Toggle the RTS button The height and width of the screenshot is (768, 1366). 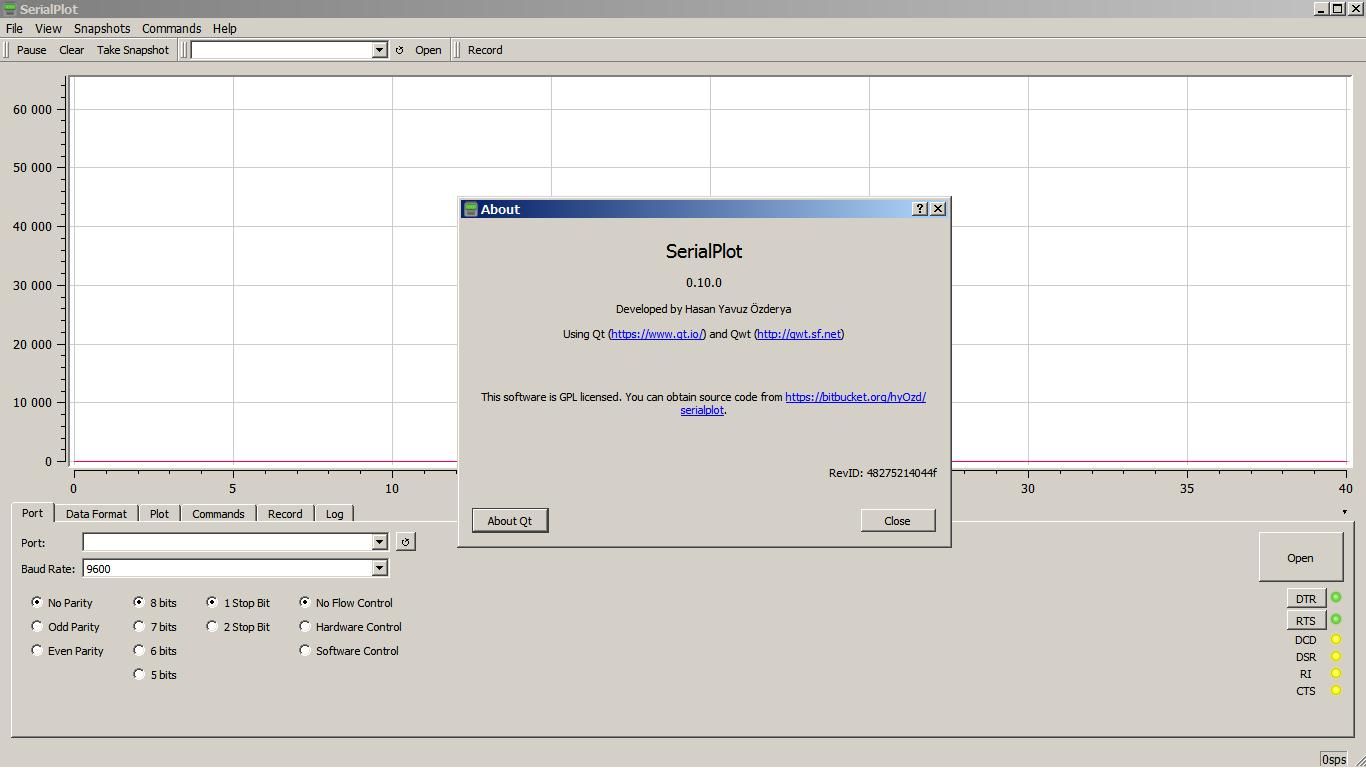tap(1306, 621)
